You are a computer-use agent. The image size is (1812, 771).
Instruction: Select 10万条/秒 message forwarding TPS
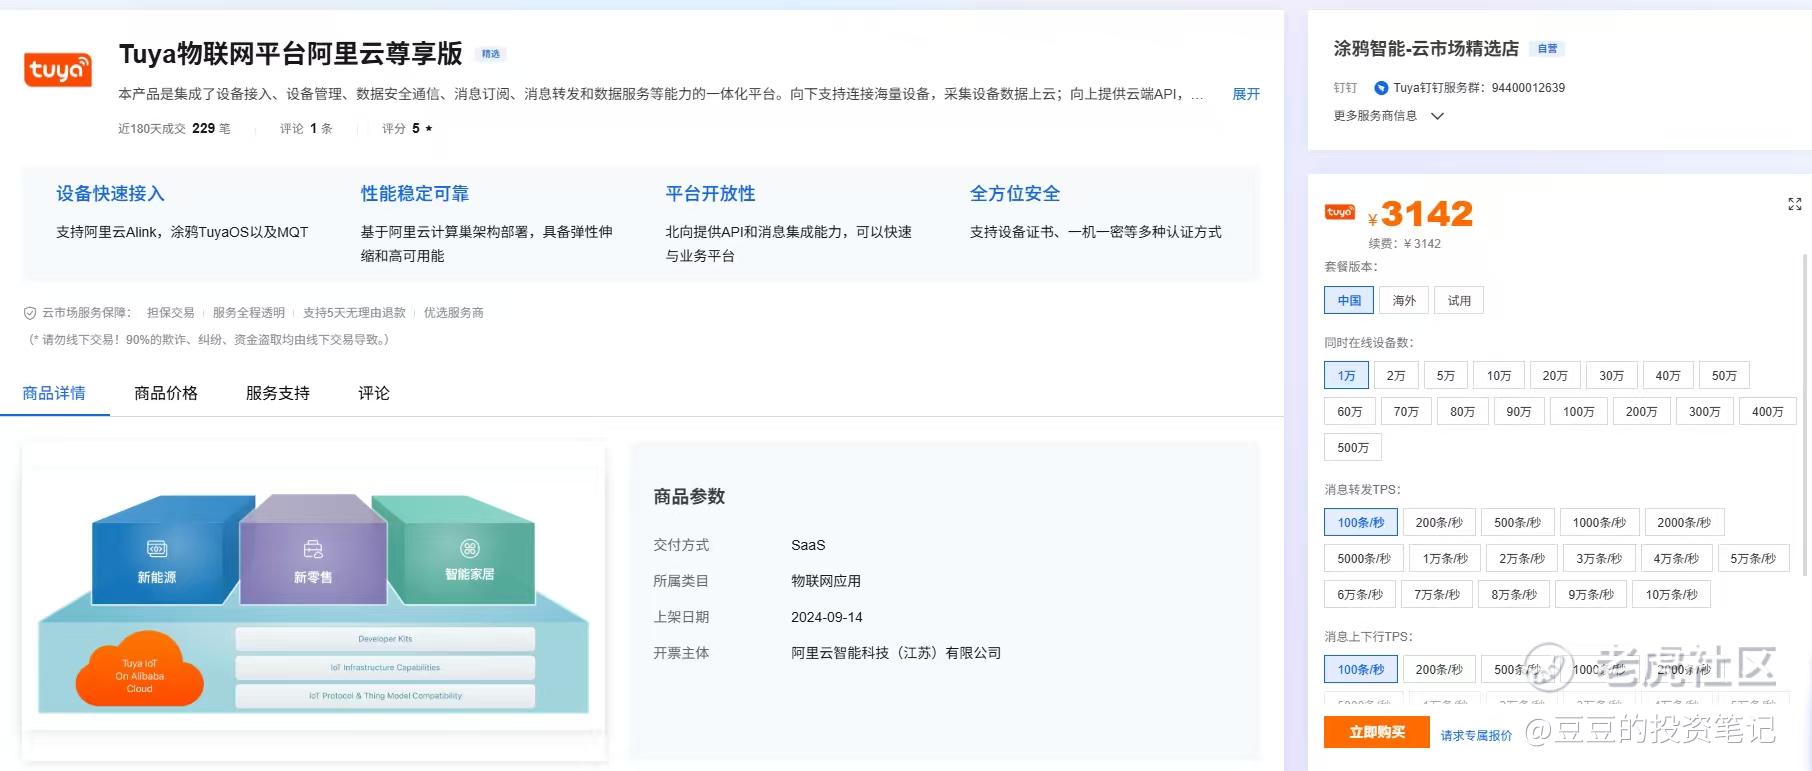(x=1671, y=595)
